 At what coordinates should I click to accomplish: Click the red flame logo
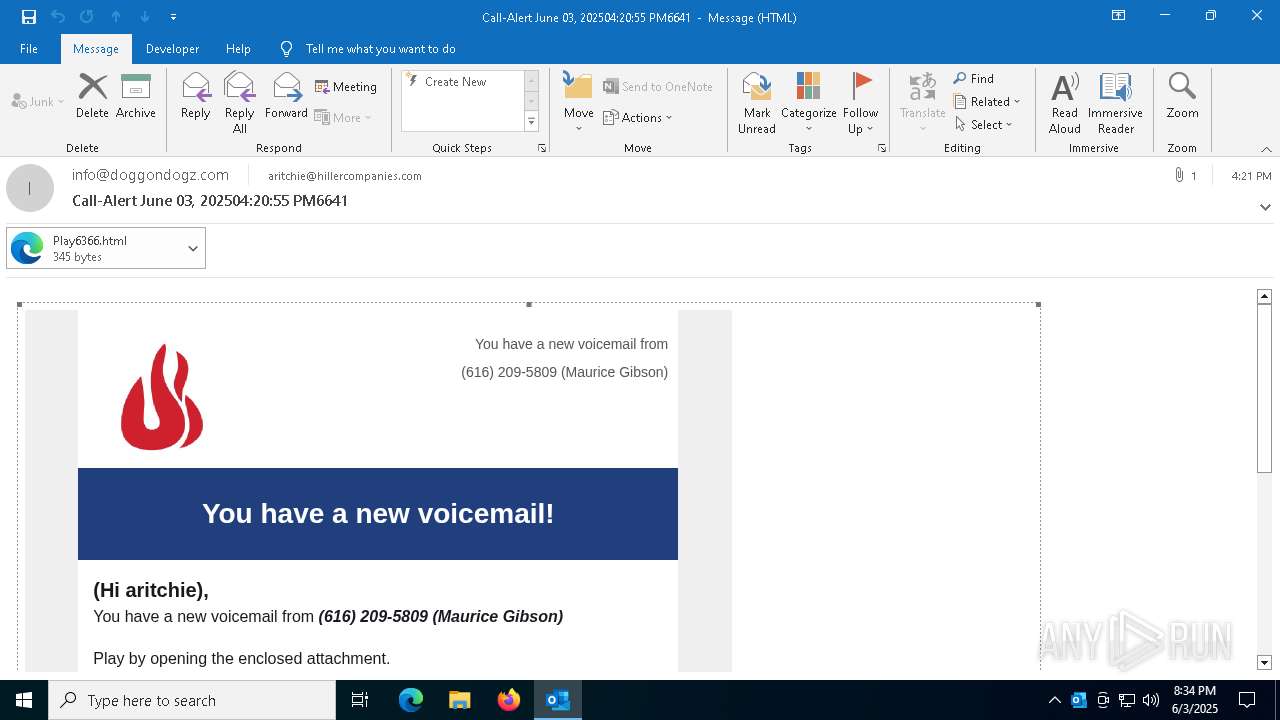tap(162, 397)
